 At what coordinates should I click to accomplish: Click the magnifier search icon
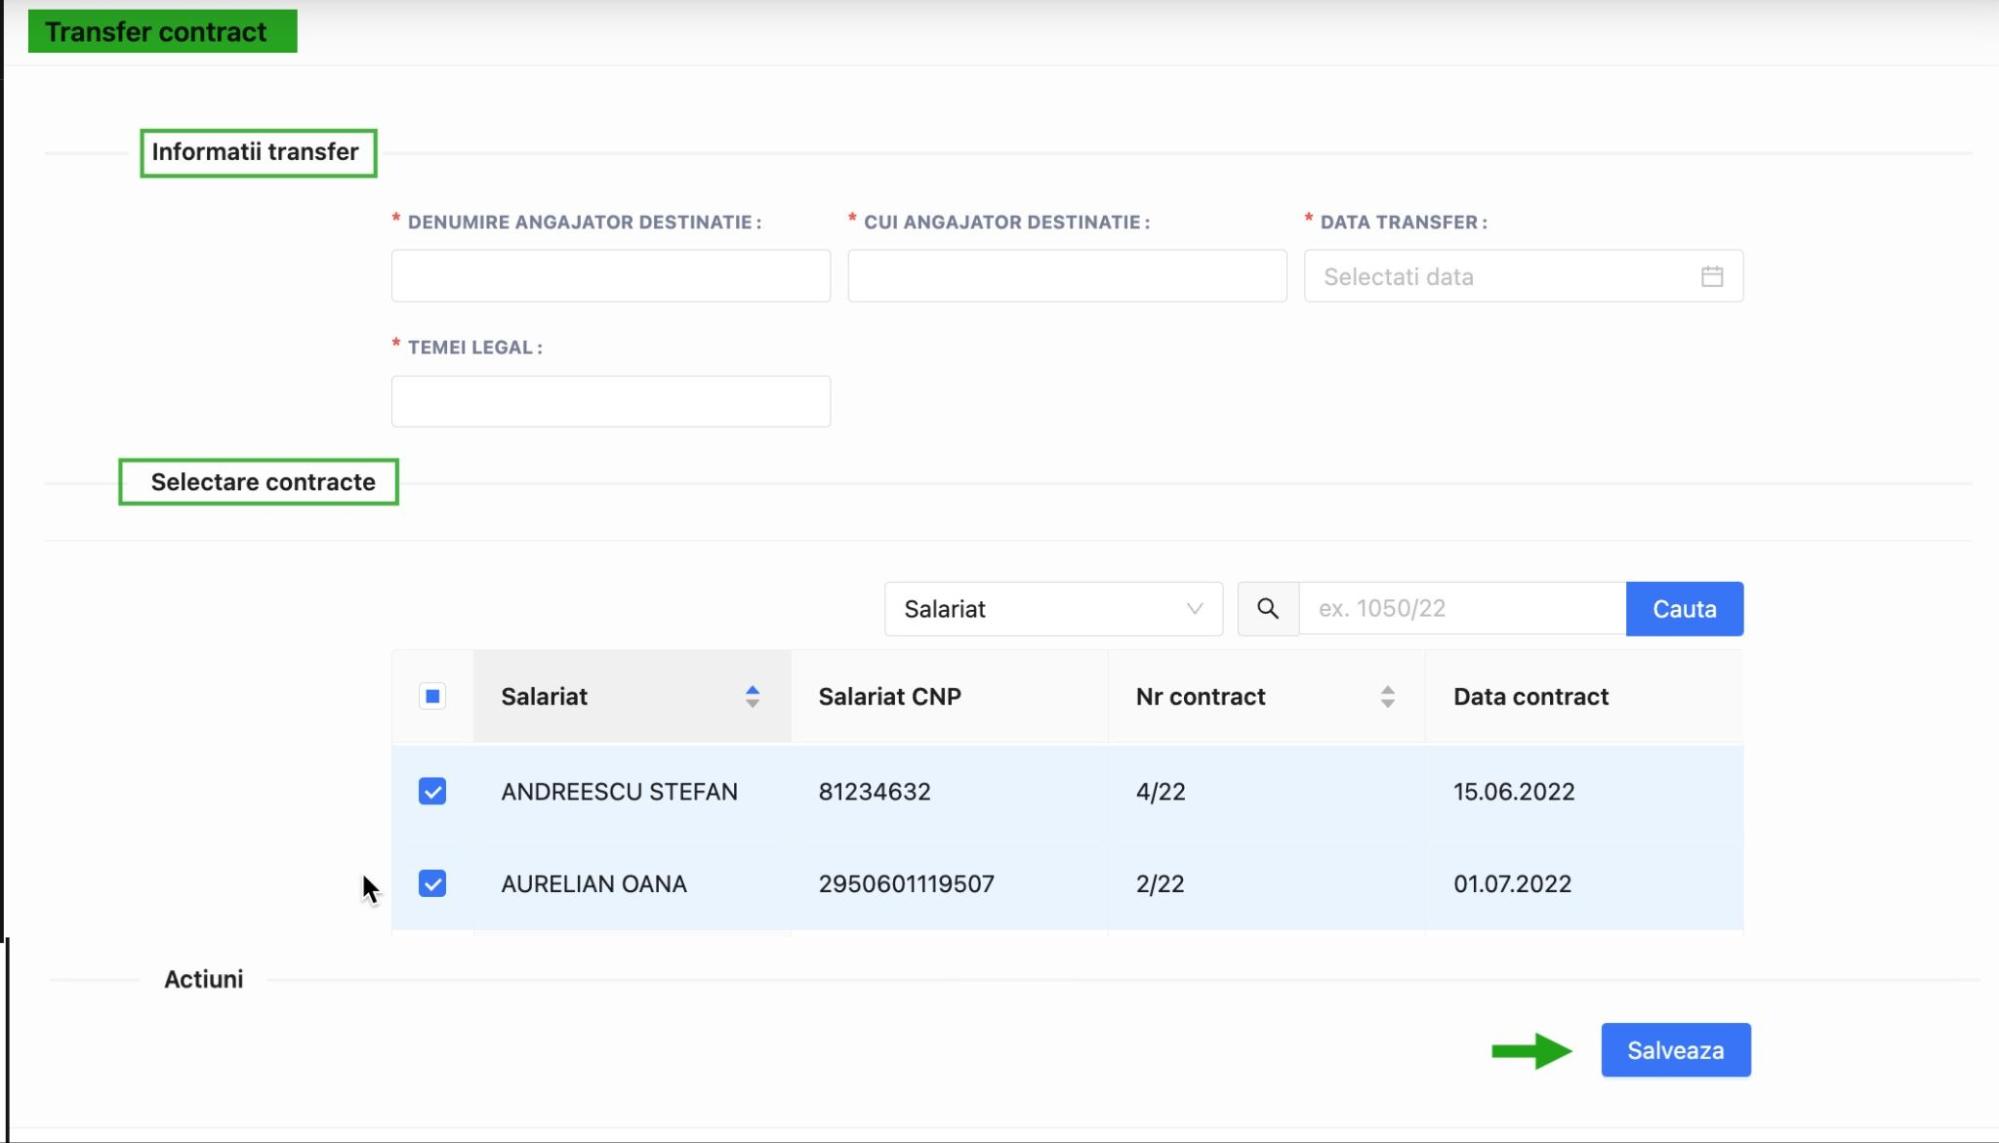(1267, 609)
